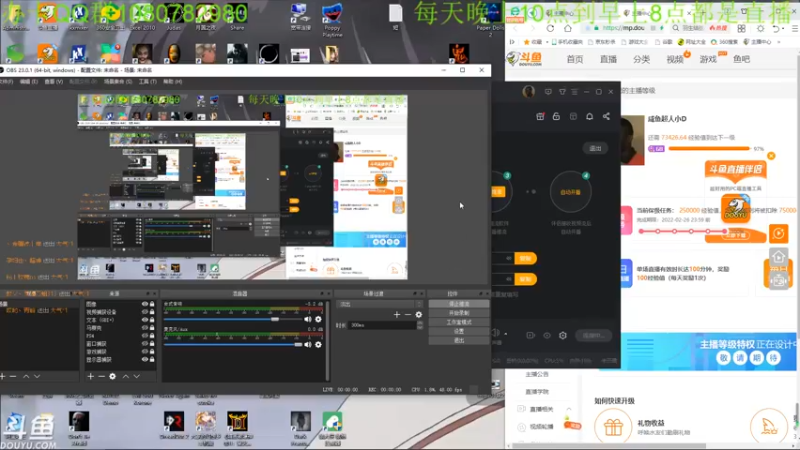Toggle visibility of 文本 (GDI+) source
This screenshot has height=450, width=800.
pyautogui.click(x=144, y=320)
